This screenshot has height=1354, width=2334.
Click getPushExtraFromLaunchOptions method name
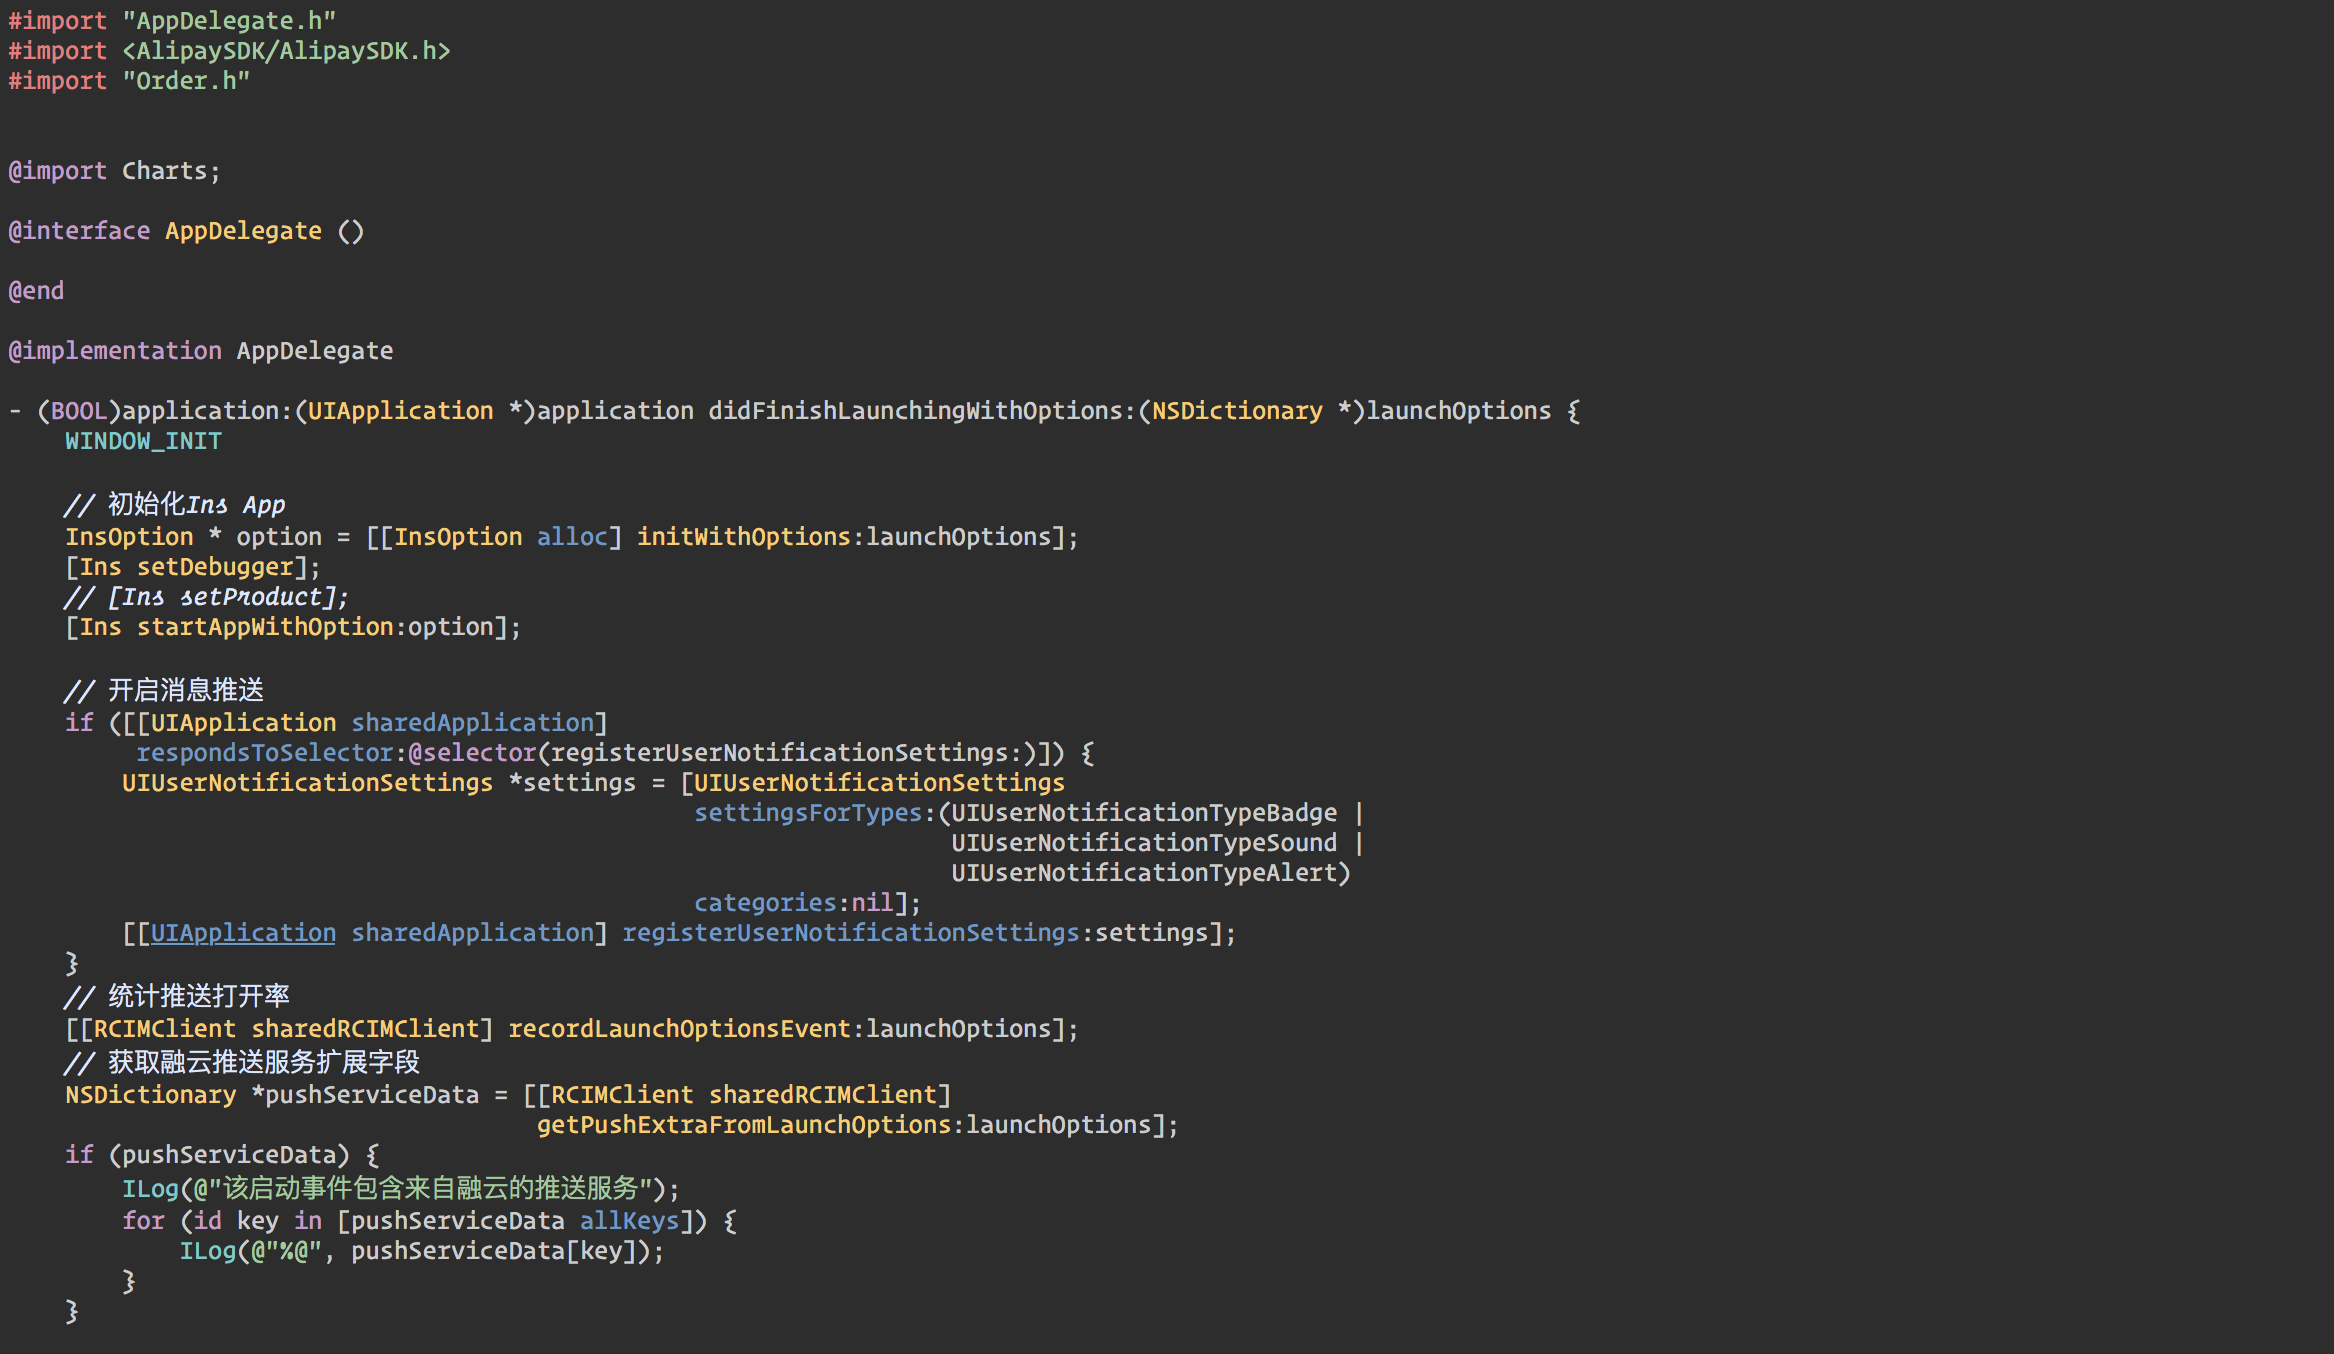click(743, 1125)
